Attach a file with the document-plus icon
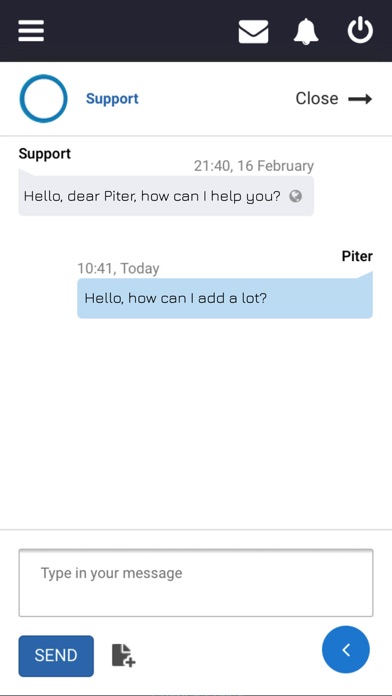Image resolution: width=392 pixels, height=696 pixels. point(123,655)
